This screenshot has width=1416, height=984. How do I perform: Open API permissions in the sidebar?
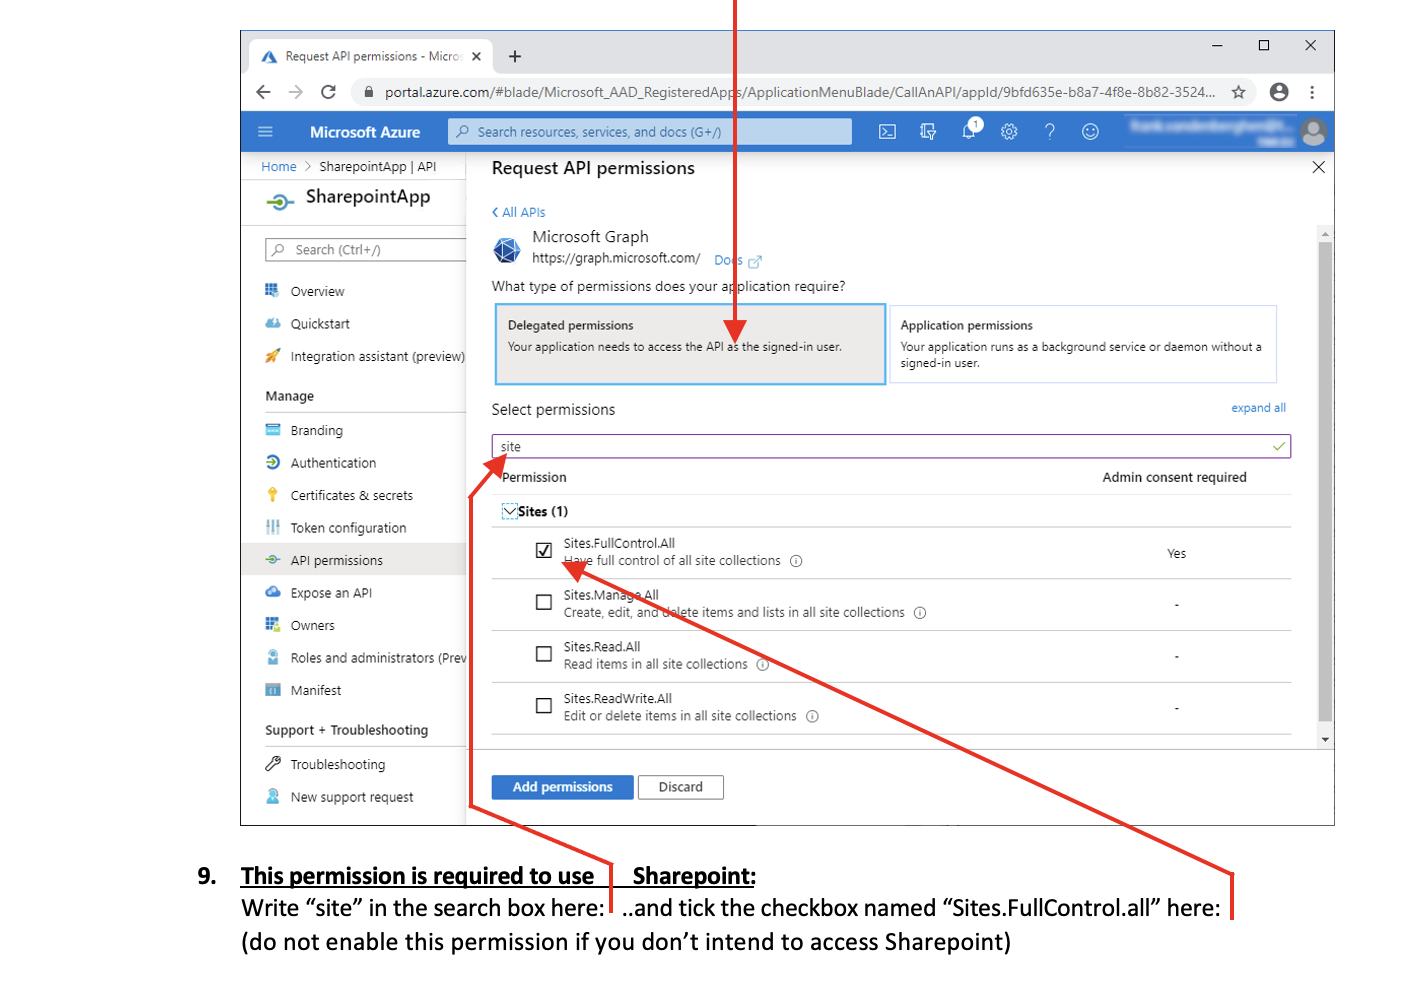pyautogui.click(x=336, y=561)
